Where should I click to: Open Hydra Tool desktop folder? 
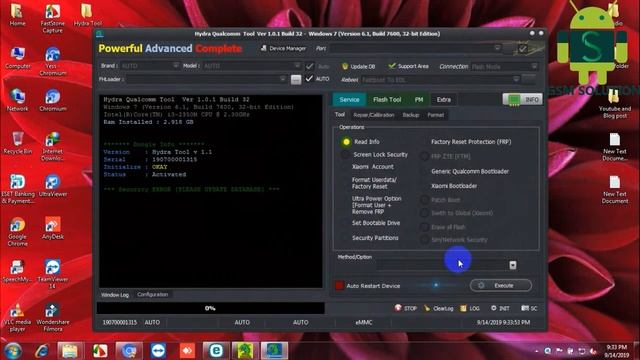[87, 15]
